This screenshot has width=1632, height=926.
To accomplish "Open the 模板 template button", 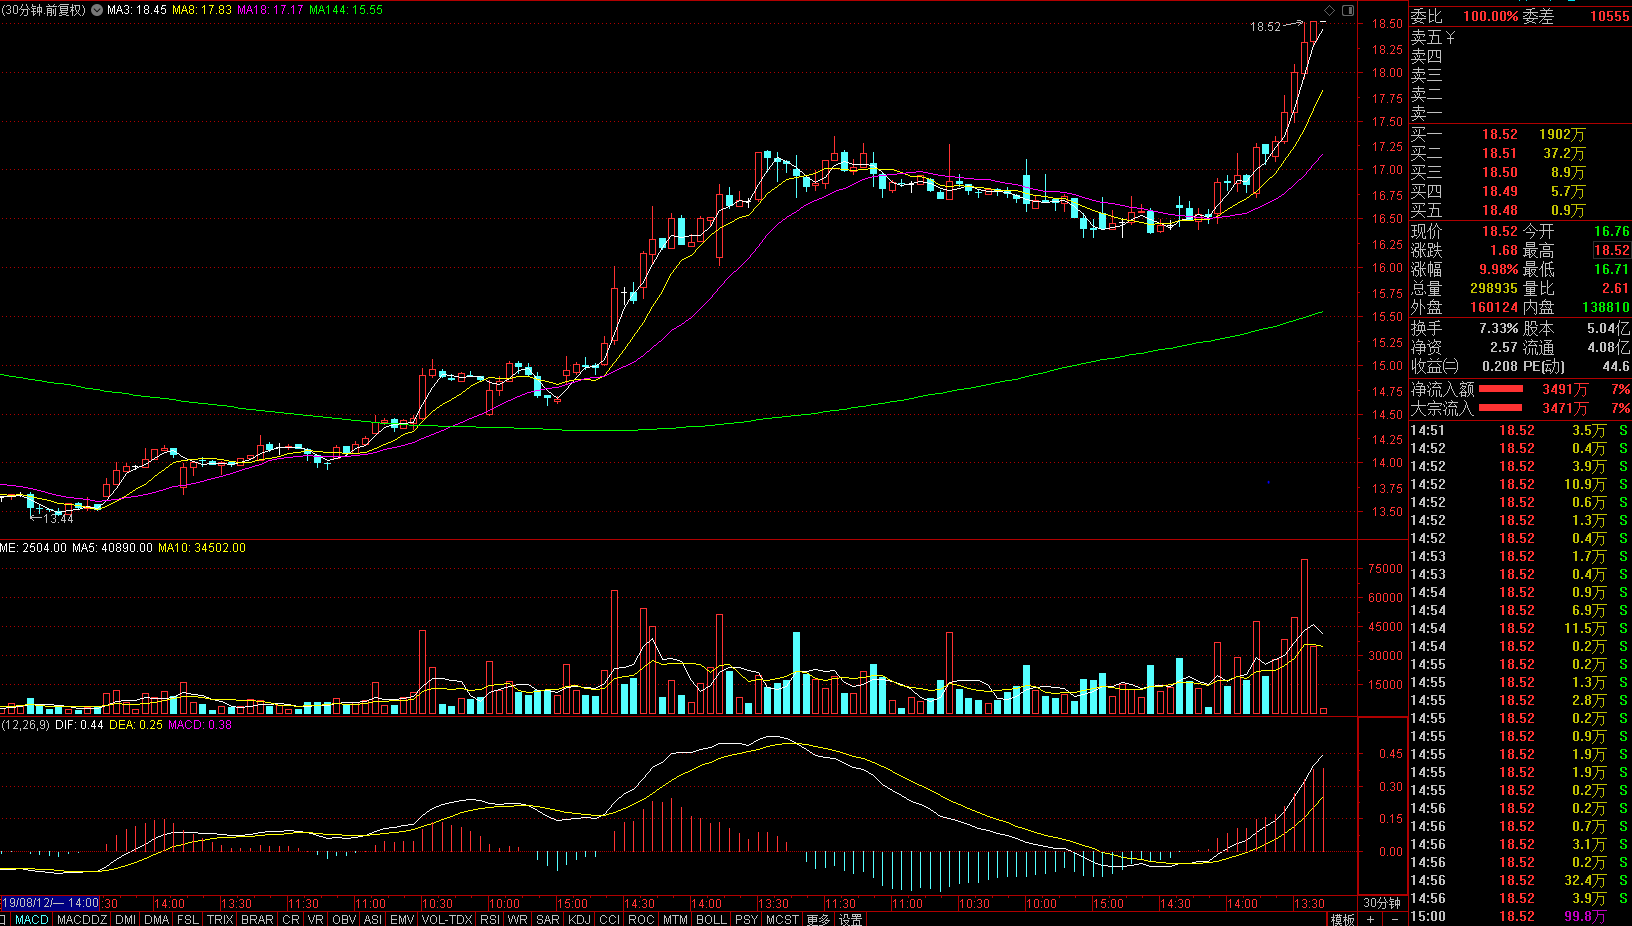I will click(x=1342, y=919).
